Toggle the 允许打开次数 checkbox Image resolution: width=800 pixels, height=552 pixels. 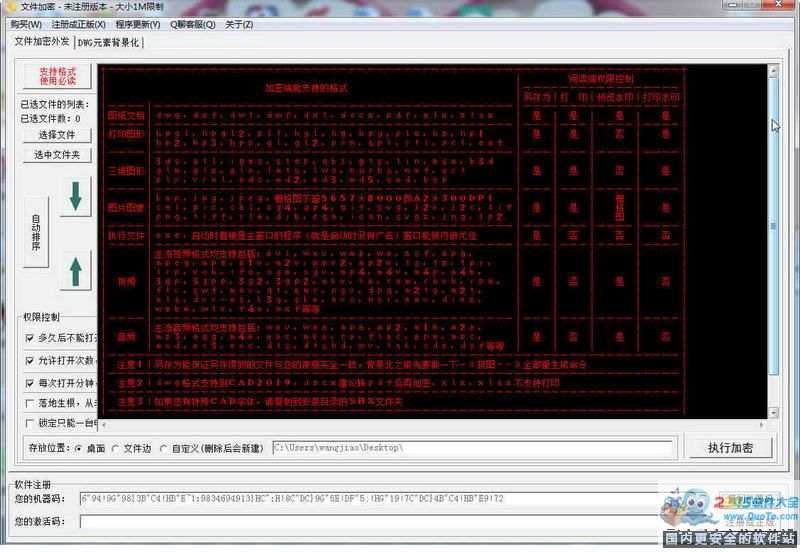point(30,361)
